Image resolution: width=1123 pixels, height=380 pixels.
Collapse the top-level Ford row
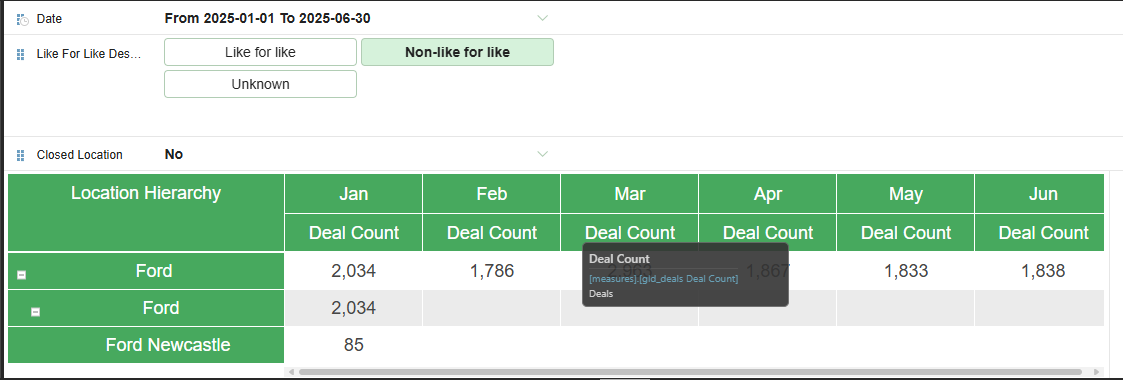point(21,275)
